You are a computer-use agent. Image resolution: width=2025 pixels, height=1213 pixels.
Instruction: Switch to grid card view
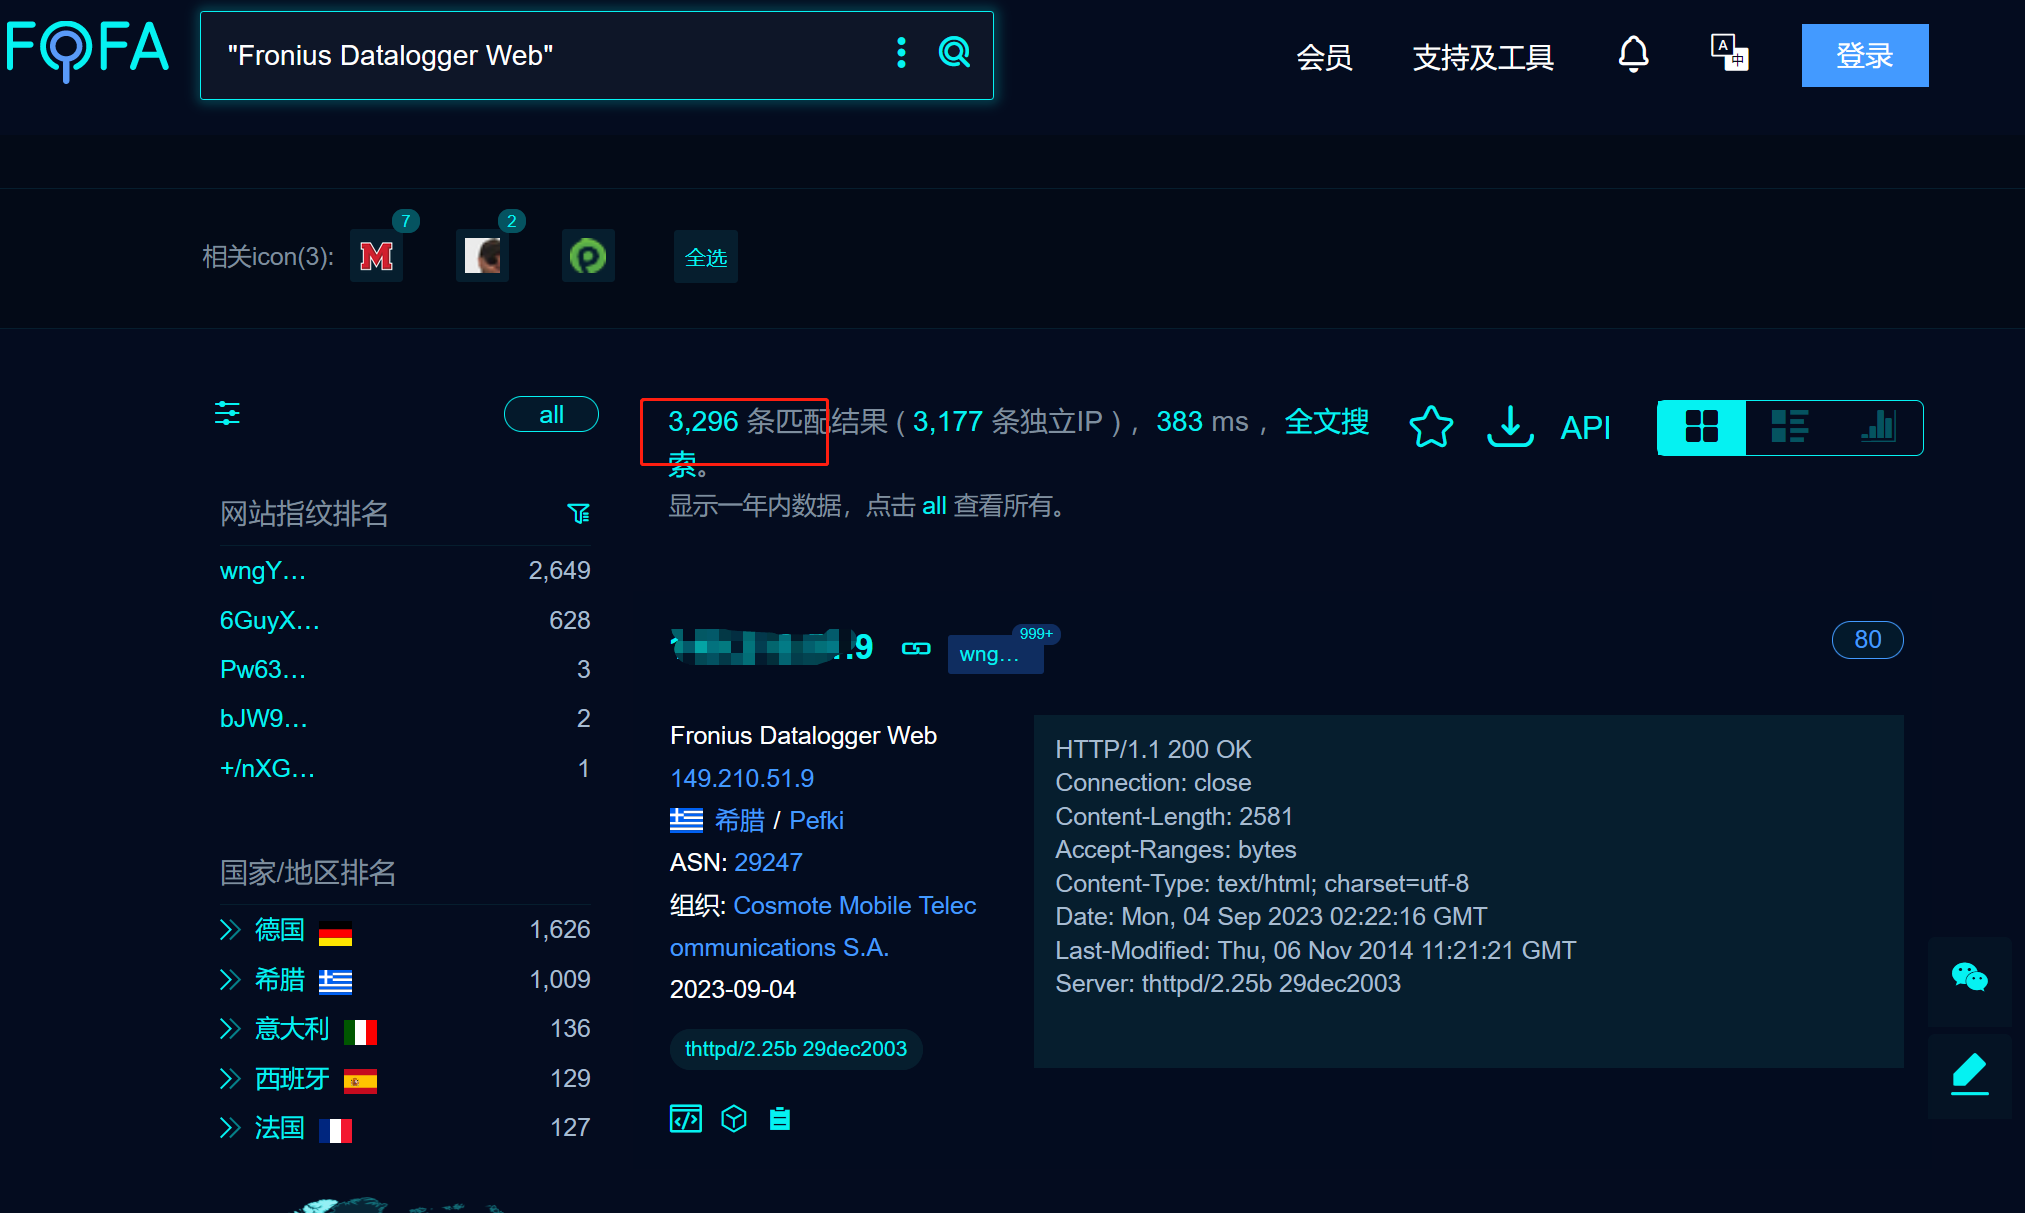pyautogui.click(x=1702, y=427)
